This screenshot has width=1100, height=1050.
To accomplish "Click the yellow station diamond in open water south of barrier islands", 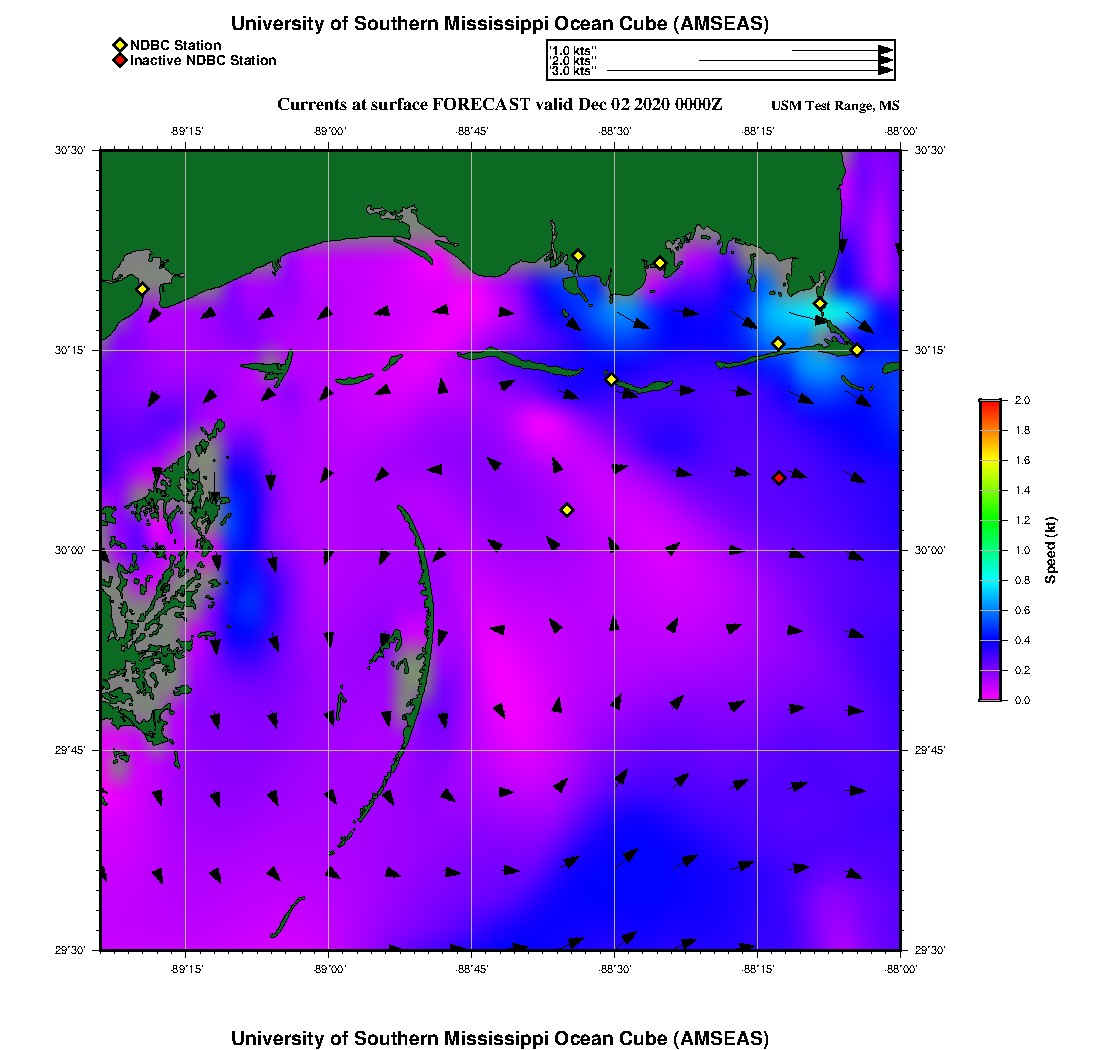I will tap(567, 510).
